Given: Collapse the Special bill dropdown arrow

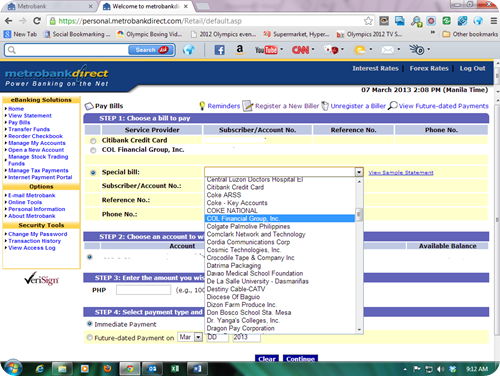Looking at the screenshot, I should (359, 172).
